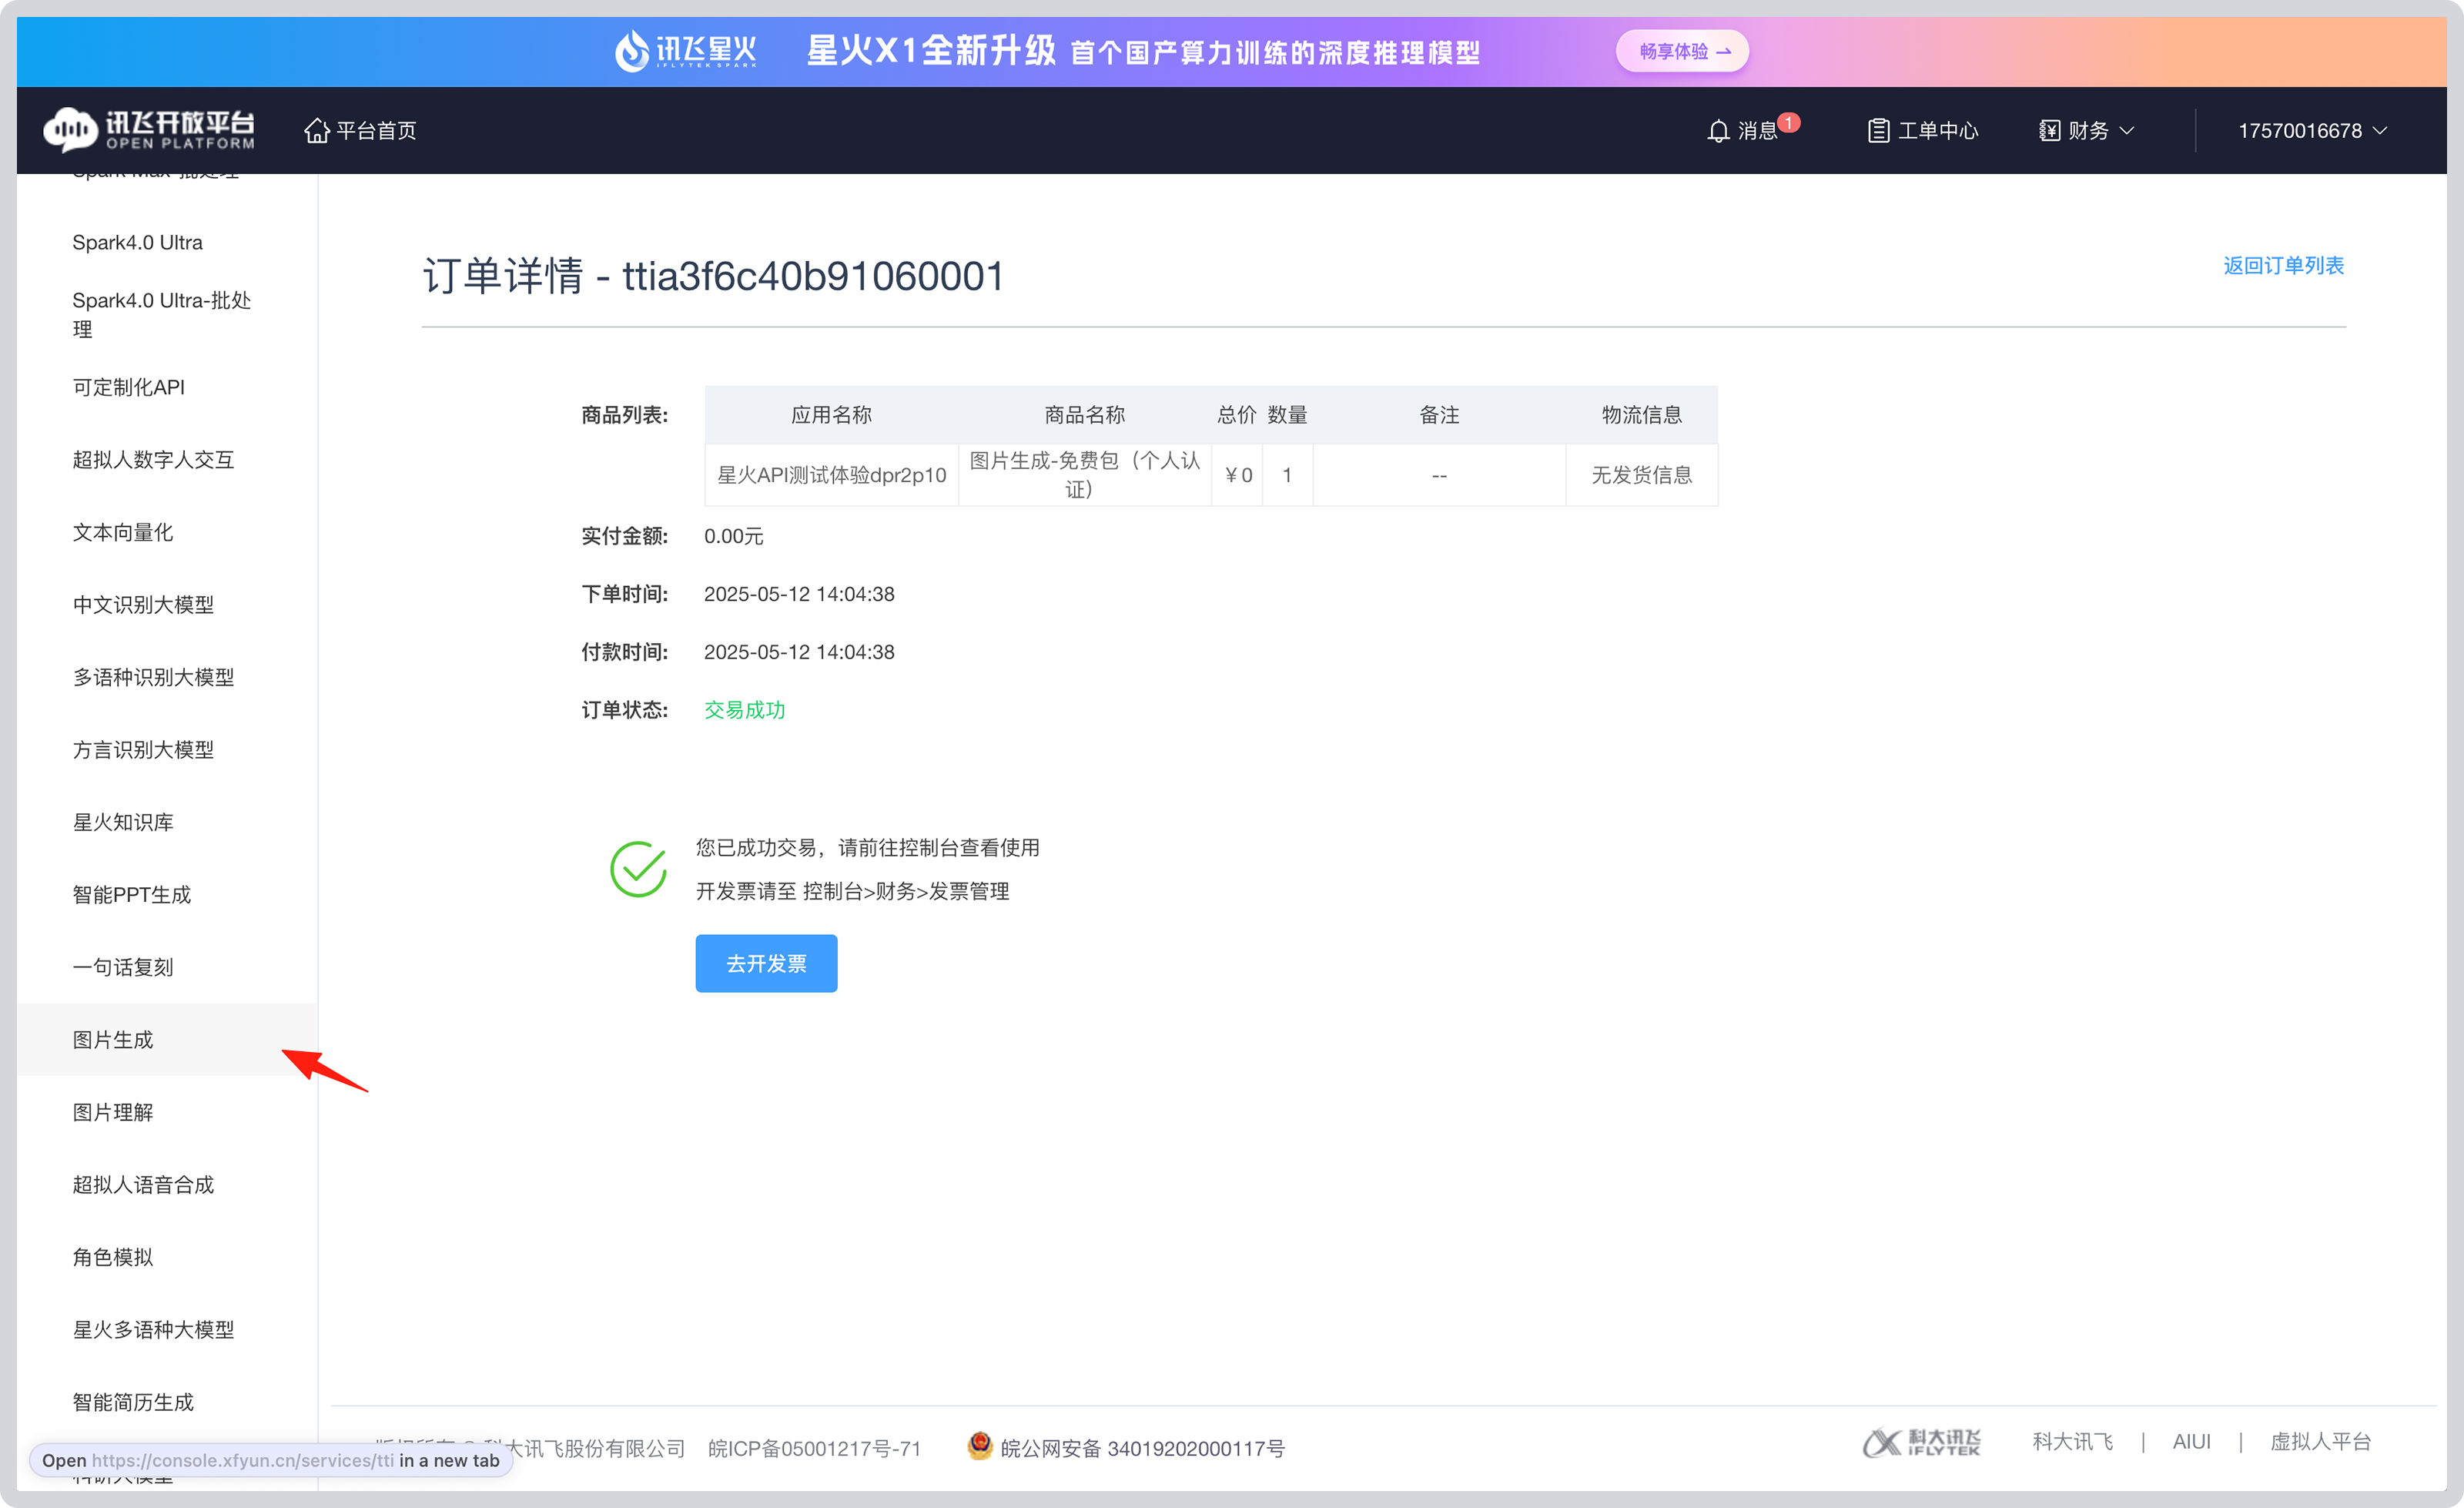The width and height of the screenshot is (2464, 1508).
Task: Click the 工单中心 clipboard icon
Action: click(1878, 131)
